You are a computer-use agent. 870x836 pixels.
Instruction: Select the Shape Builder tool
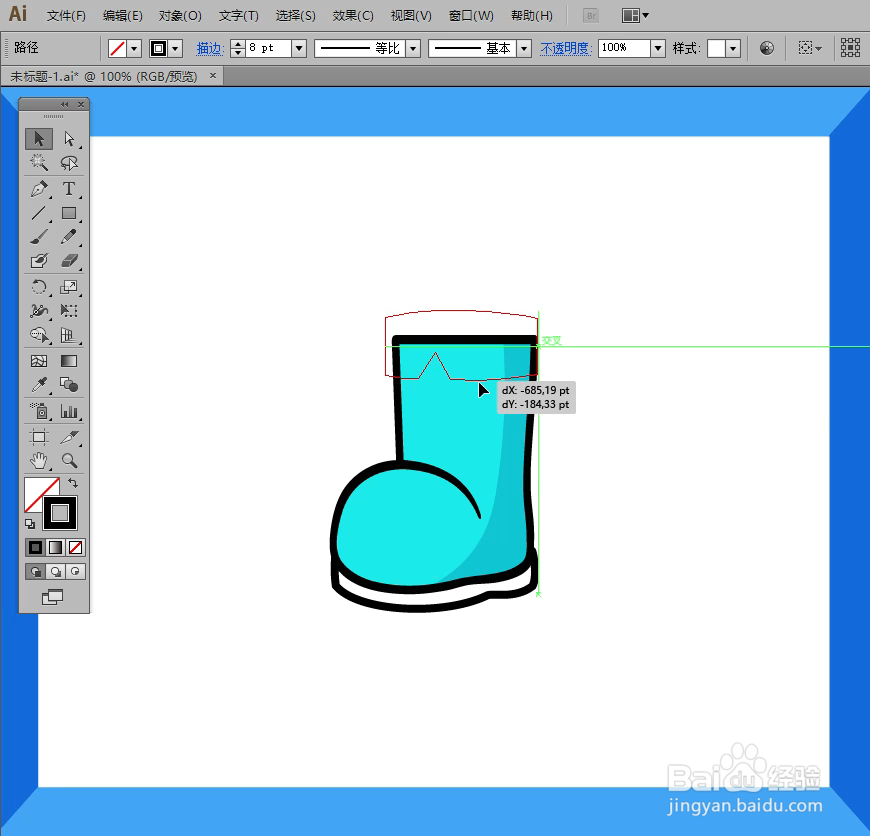coord(39,335)
